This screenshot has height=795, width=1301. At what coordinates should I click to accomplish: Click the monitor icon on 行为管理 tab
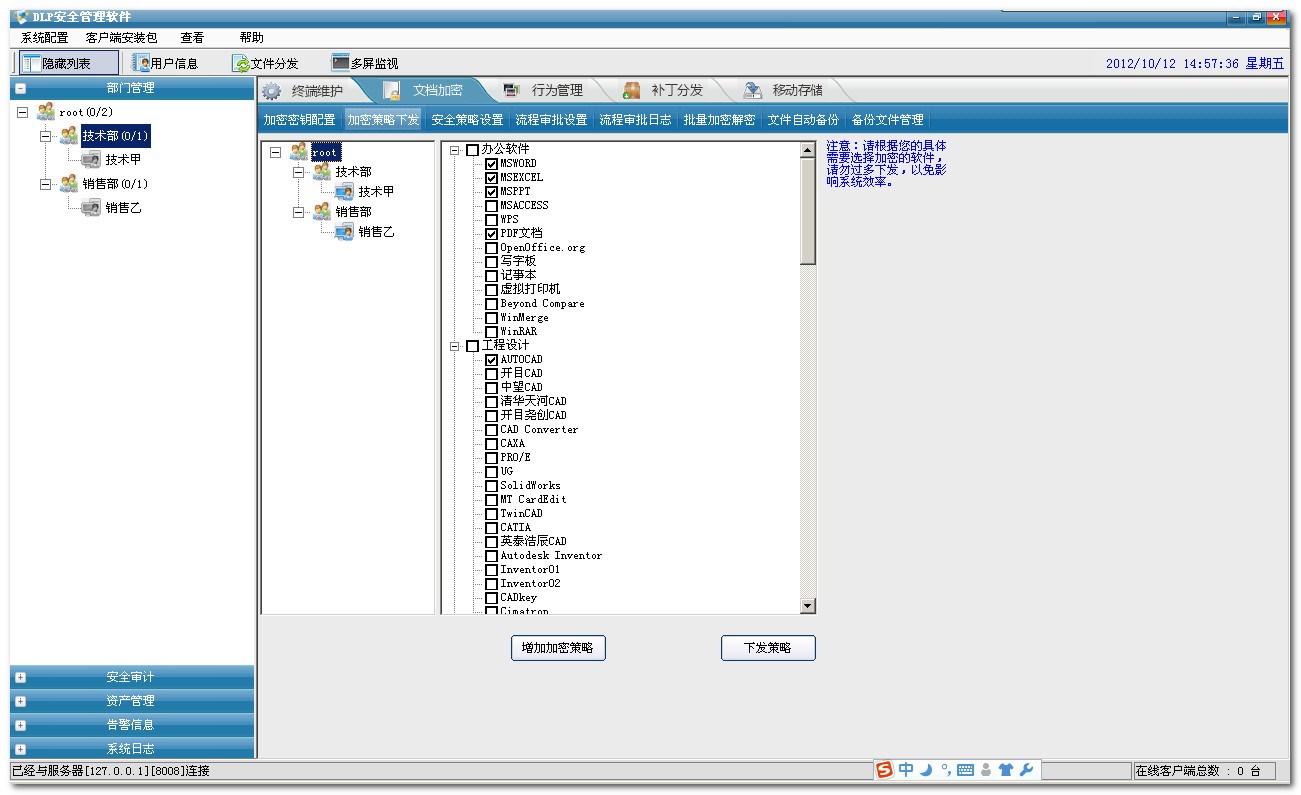click(511, 90)
